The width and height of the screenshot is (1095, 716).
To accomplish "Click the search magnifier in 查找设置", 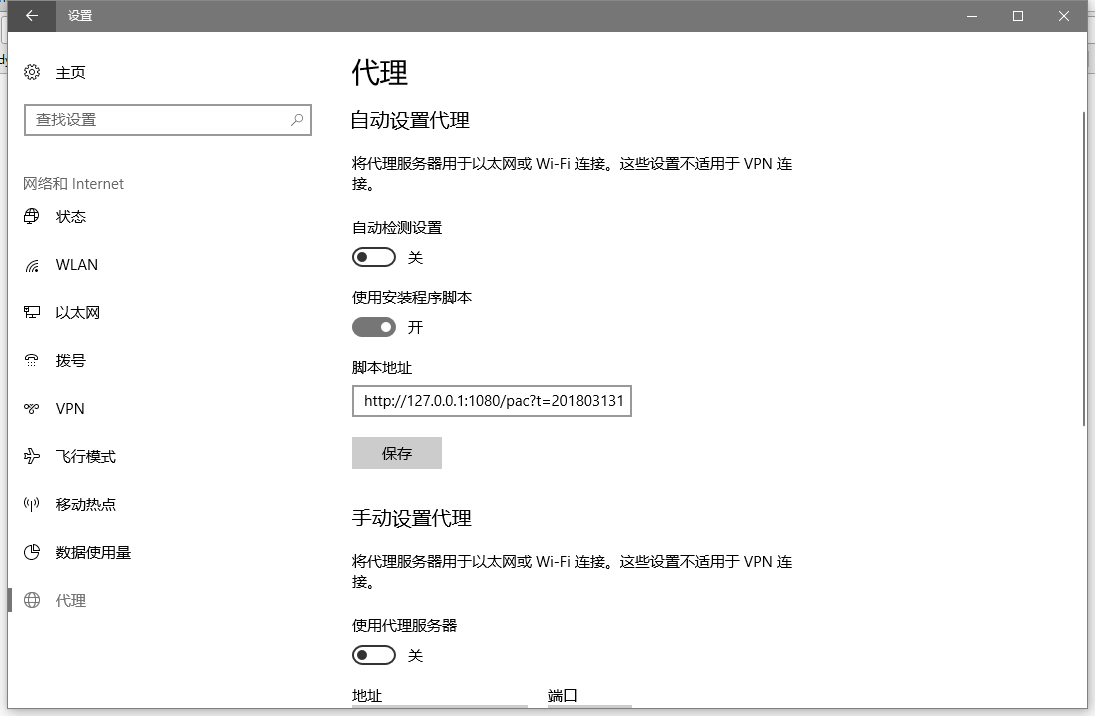I will point(295,119).
